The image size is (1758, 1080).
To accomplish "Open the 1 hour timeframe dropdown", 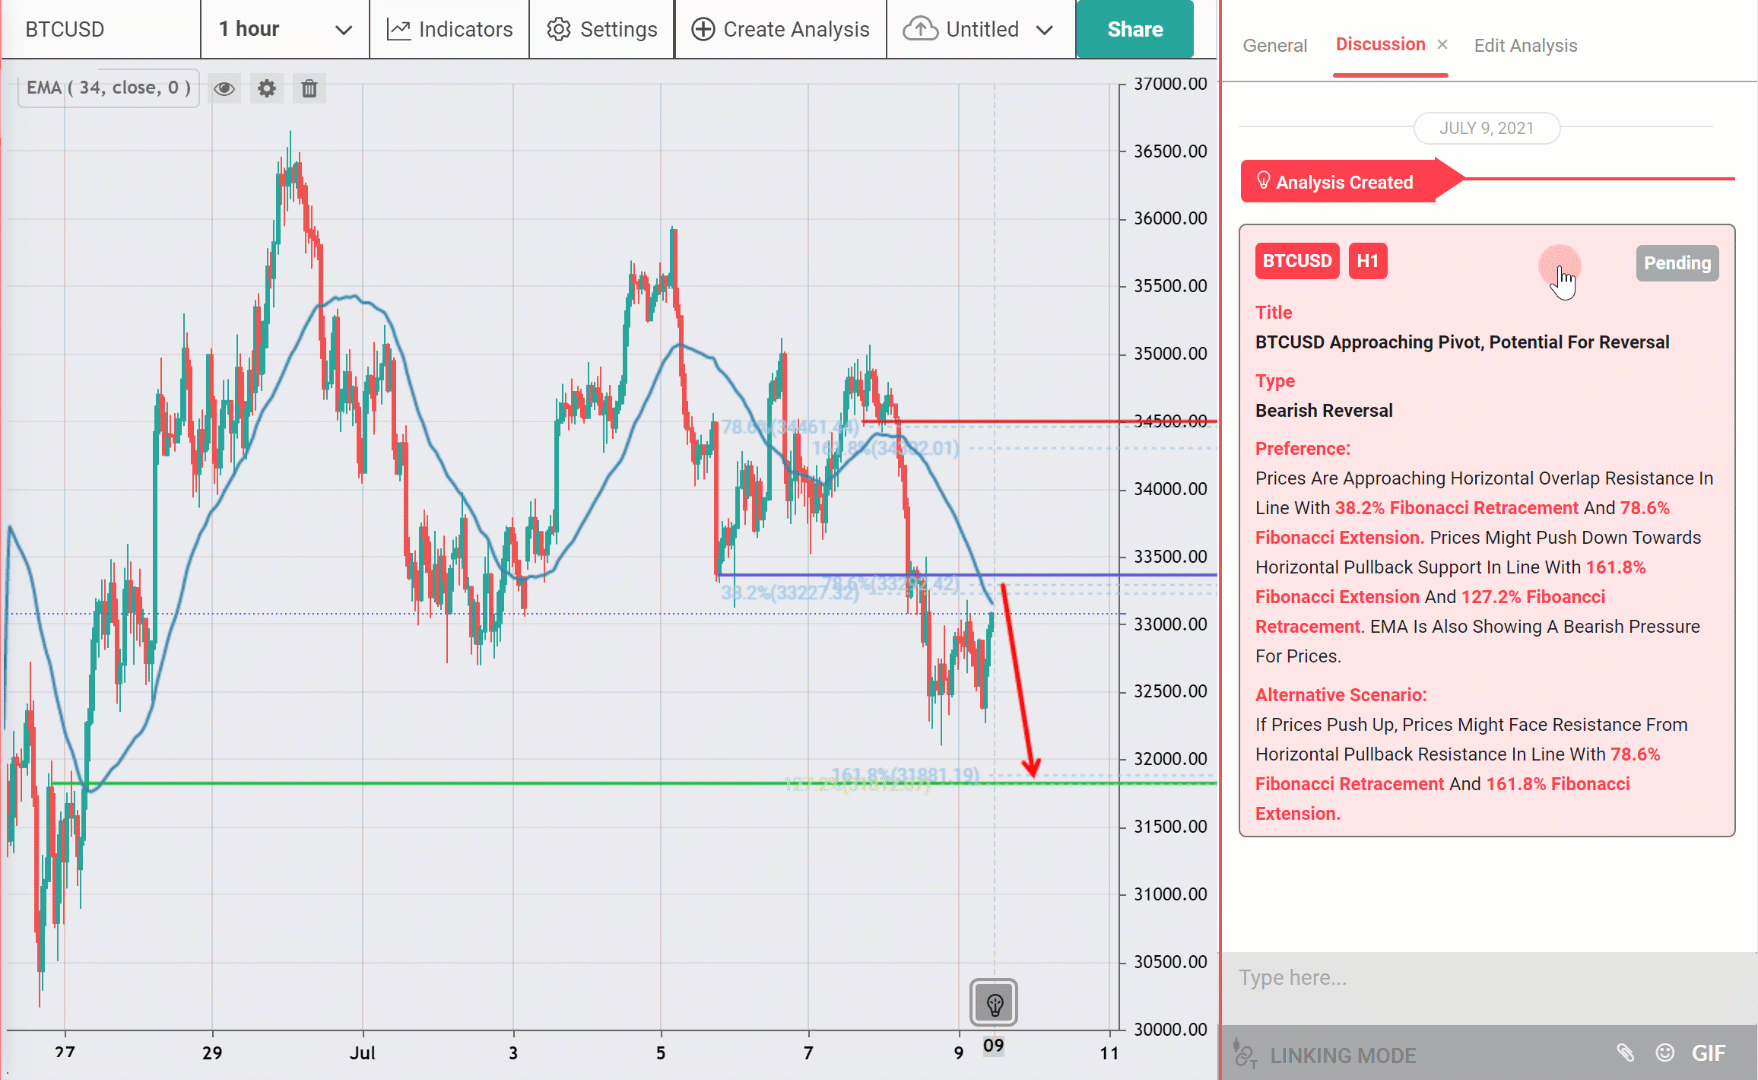I will point(286,29).
